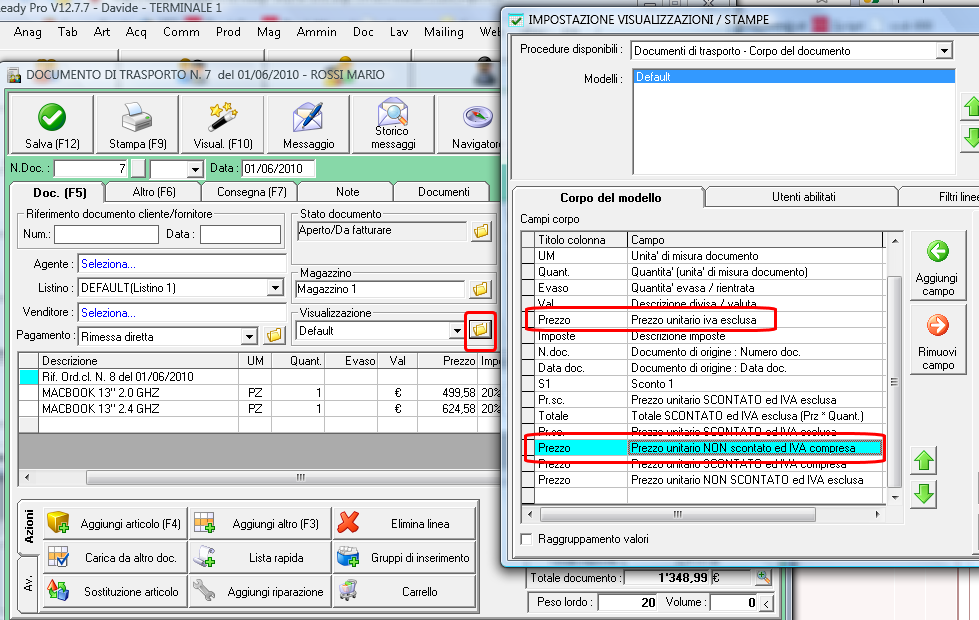The width and height of the screenshot is (979, 620).
Task: Open folder icon next to Pagamento
Action: (274, 336)
